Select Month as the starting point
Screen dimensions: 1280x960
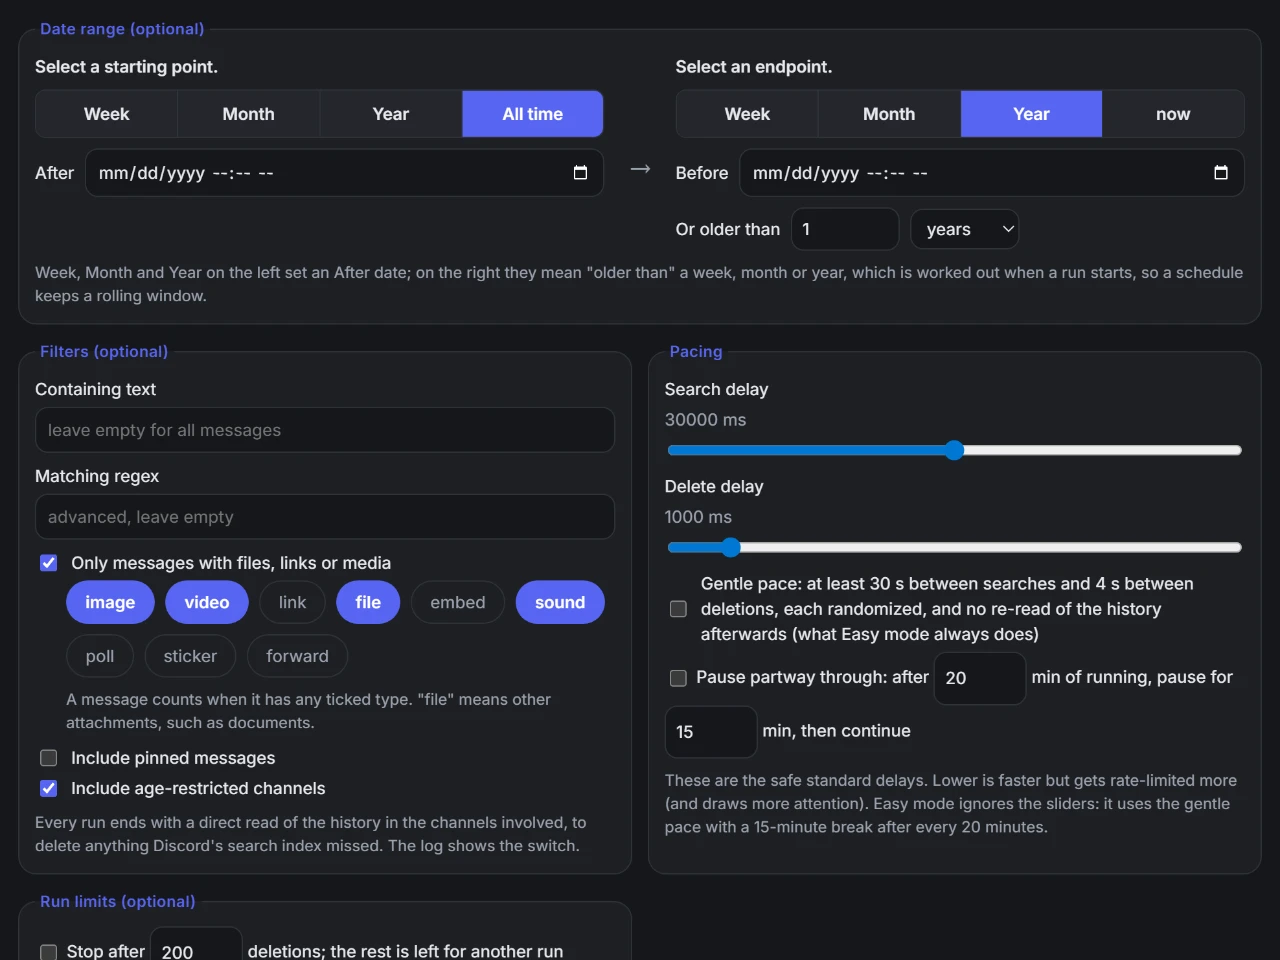click(x=249, y=114)
